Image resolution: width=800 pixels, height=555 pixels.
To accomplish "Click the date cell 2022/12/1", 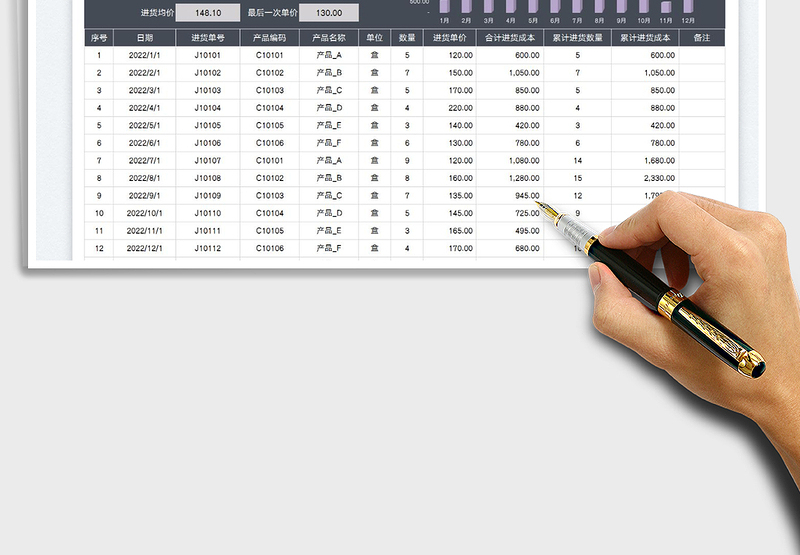I will [x=144, y=248].
